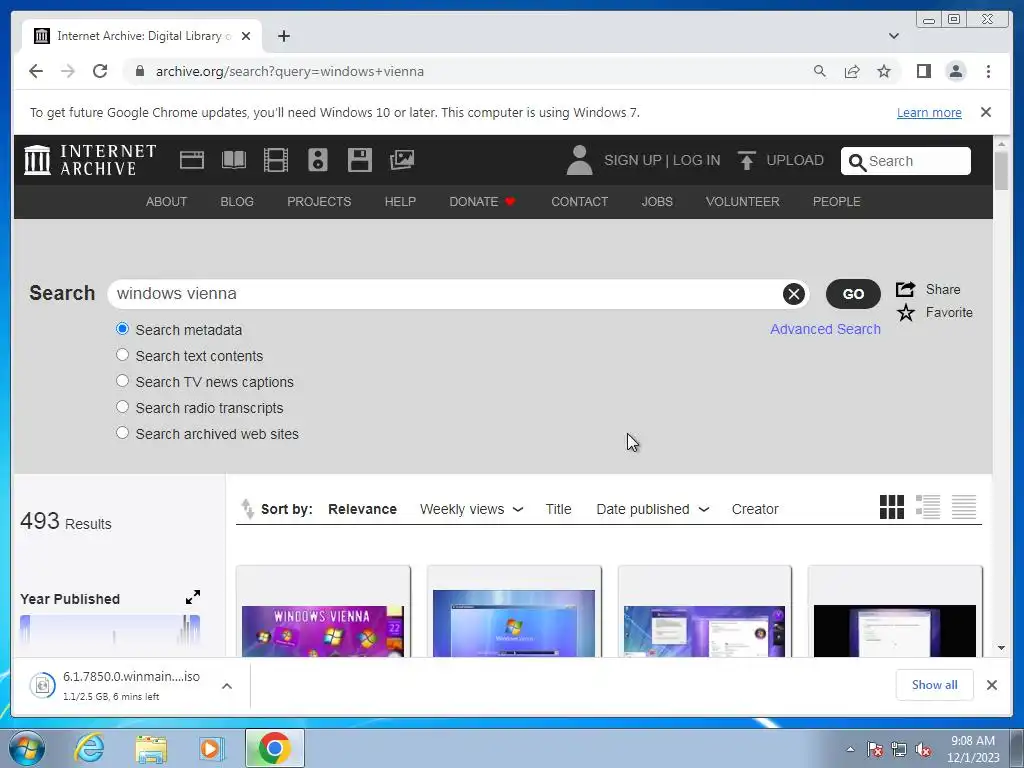Click the Year Published histogram range

[x=110, y=630]
